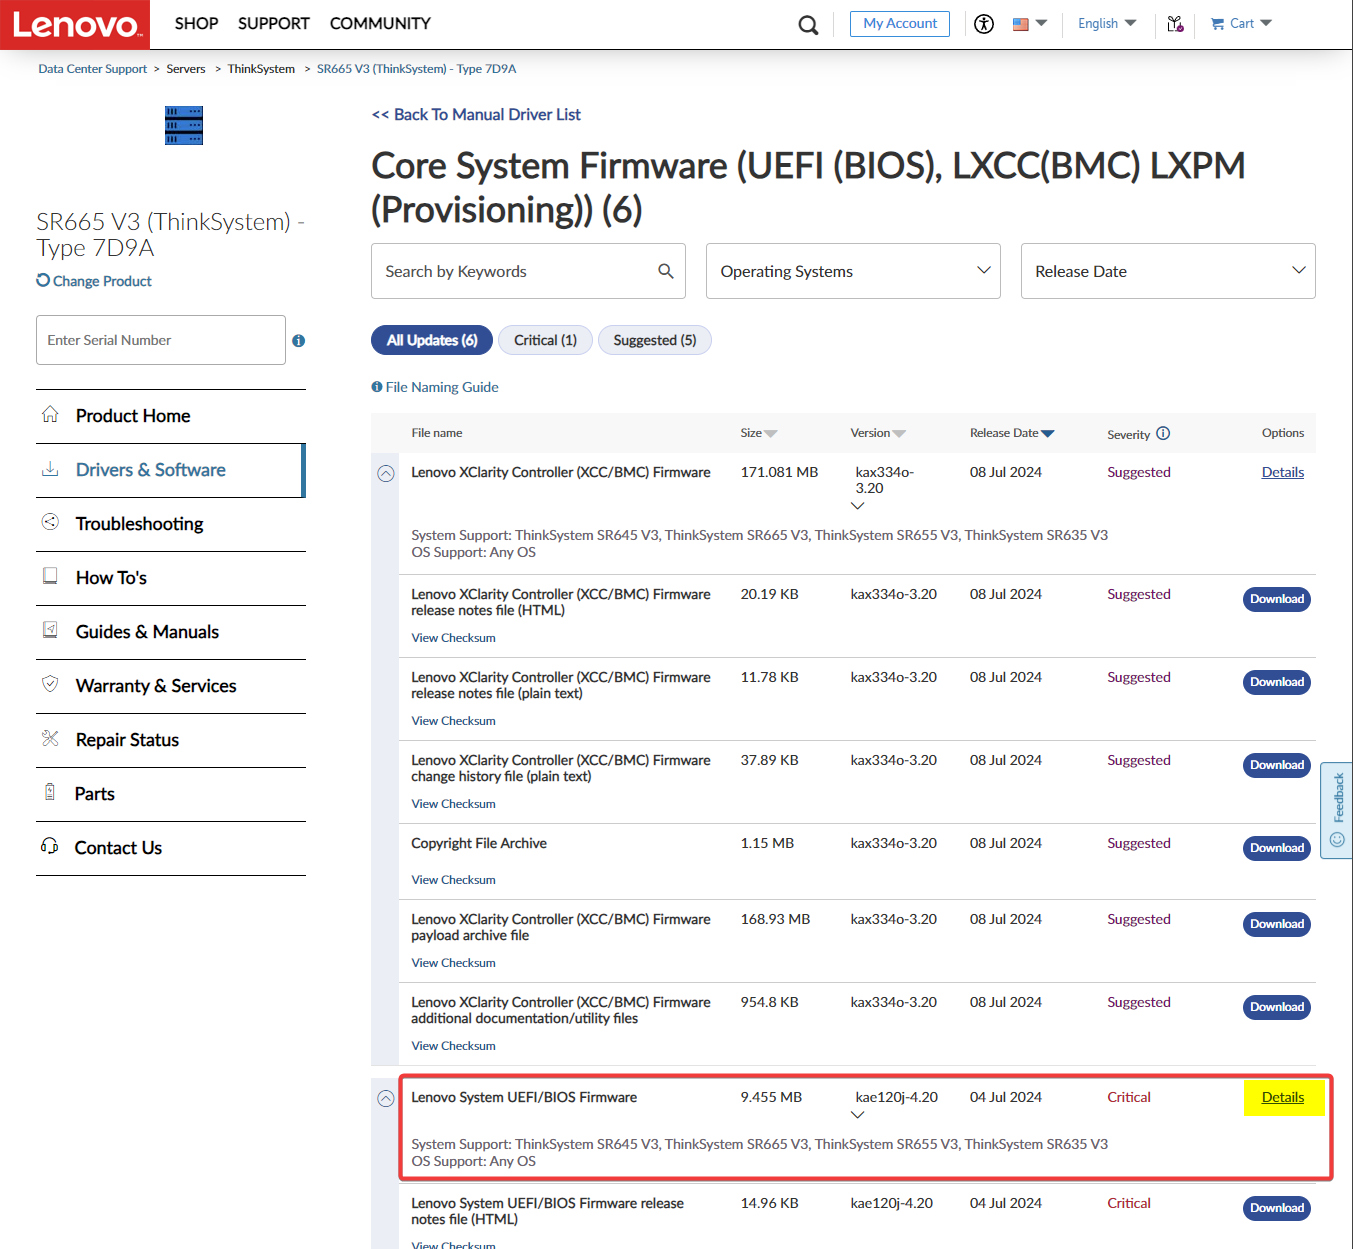Open the Cart dropdown arrow
1353x1249 pixels.
coord(1266,23)
